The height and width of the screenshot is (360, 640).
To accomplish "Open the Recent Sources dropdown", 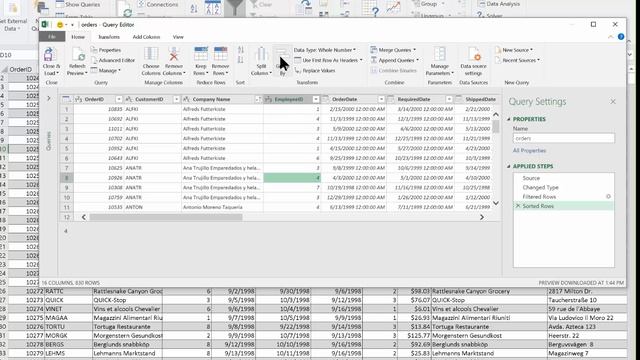I will [517, 60].
